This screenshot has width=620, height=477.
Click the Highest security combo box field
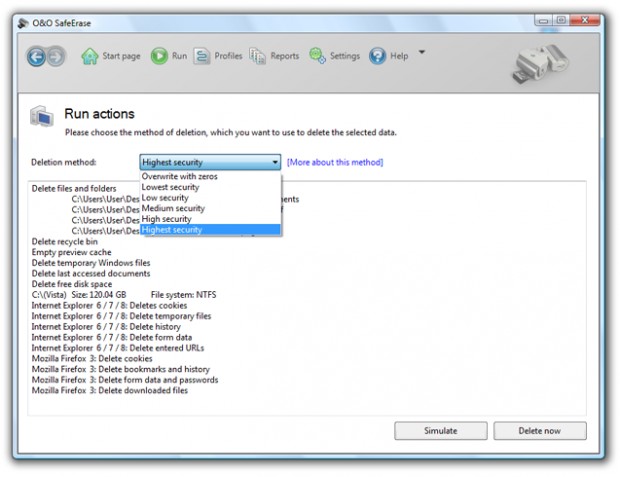[x=210, y=162]
